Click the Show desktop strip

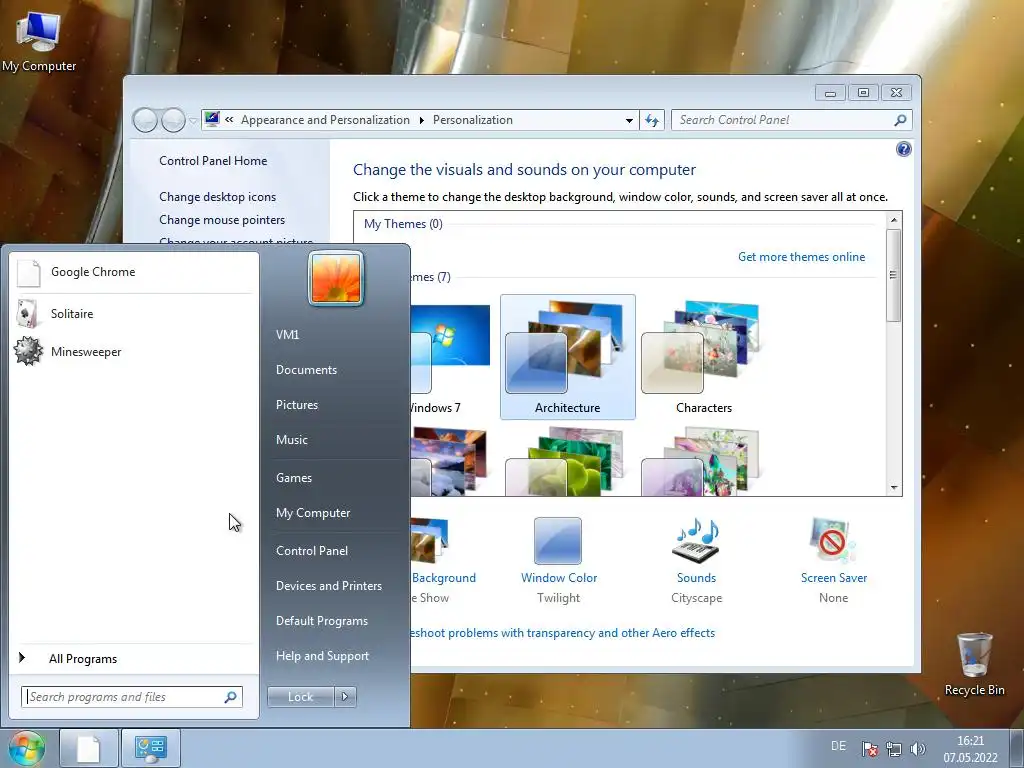click(x=1017, y=748)
